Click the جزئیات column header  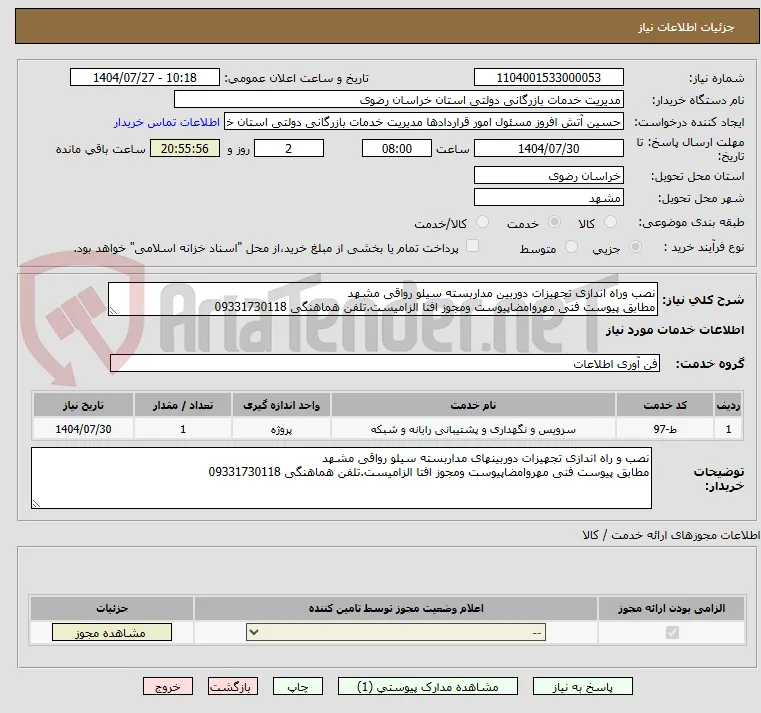[112, 608]
